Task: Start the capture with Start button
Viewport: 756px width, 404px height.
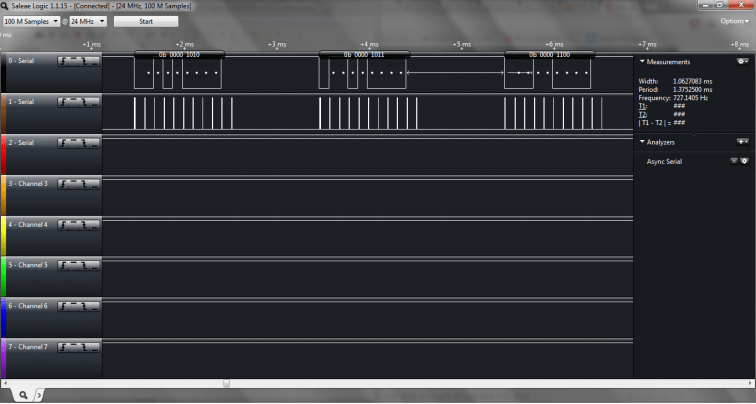Action: [x=146, y=21]
